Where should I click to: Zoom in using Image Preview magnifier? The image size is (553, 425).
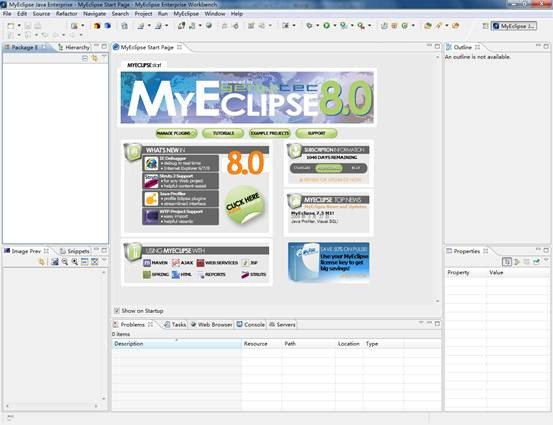click(75, 262)
